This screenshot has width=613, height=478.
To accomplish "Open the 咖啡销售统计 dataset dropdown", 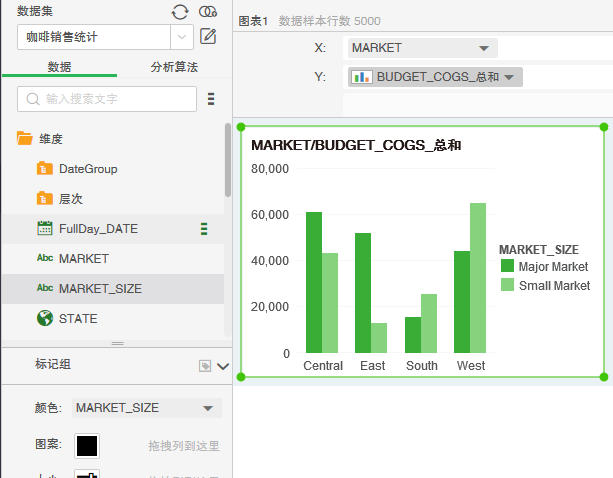I will (182, 37).
